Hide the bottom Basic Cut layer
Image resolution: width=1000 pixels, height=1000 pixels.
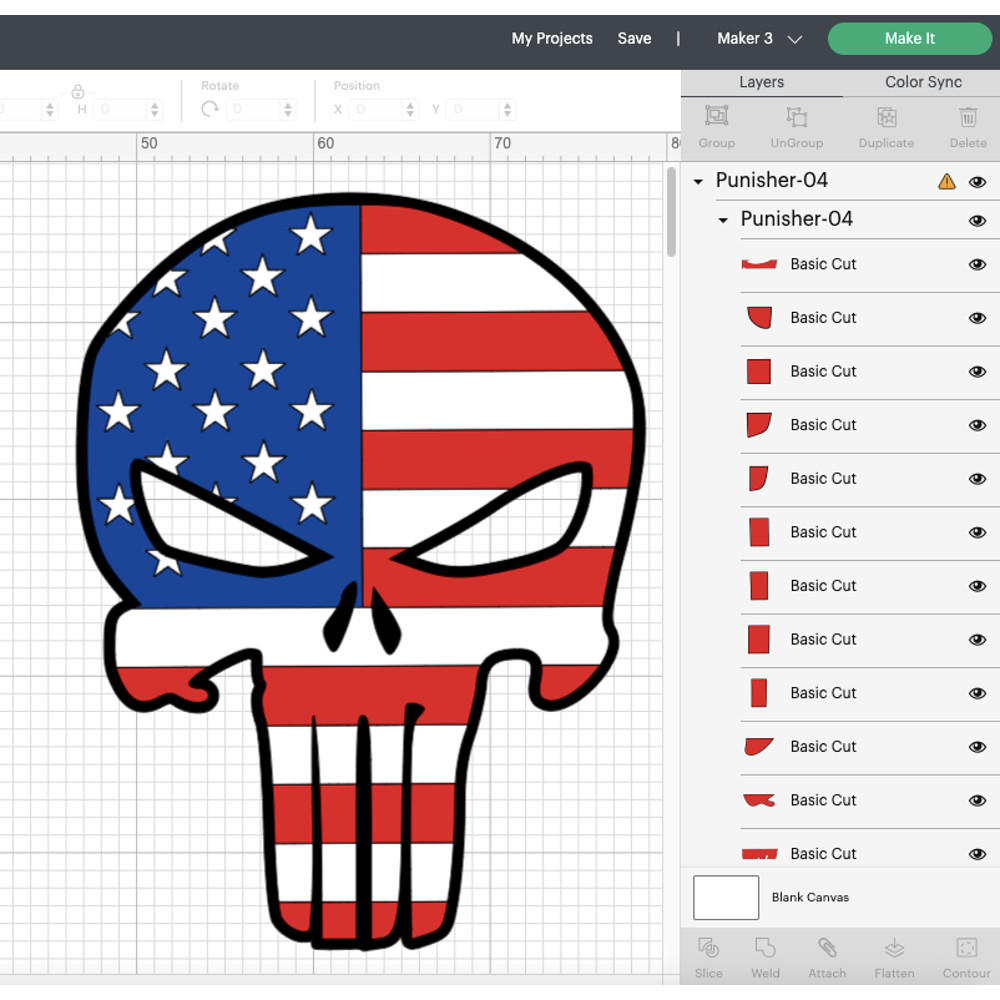click(977, 853)
